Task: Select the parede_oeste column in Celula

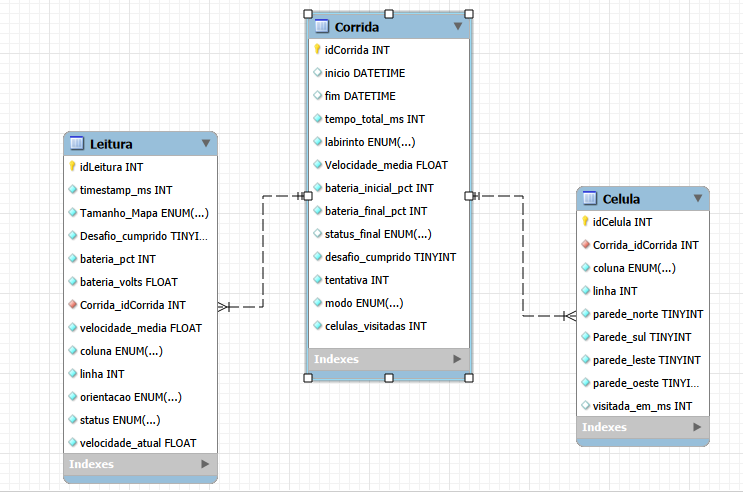Action: point(646,383)
